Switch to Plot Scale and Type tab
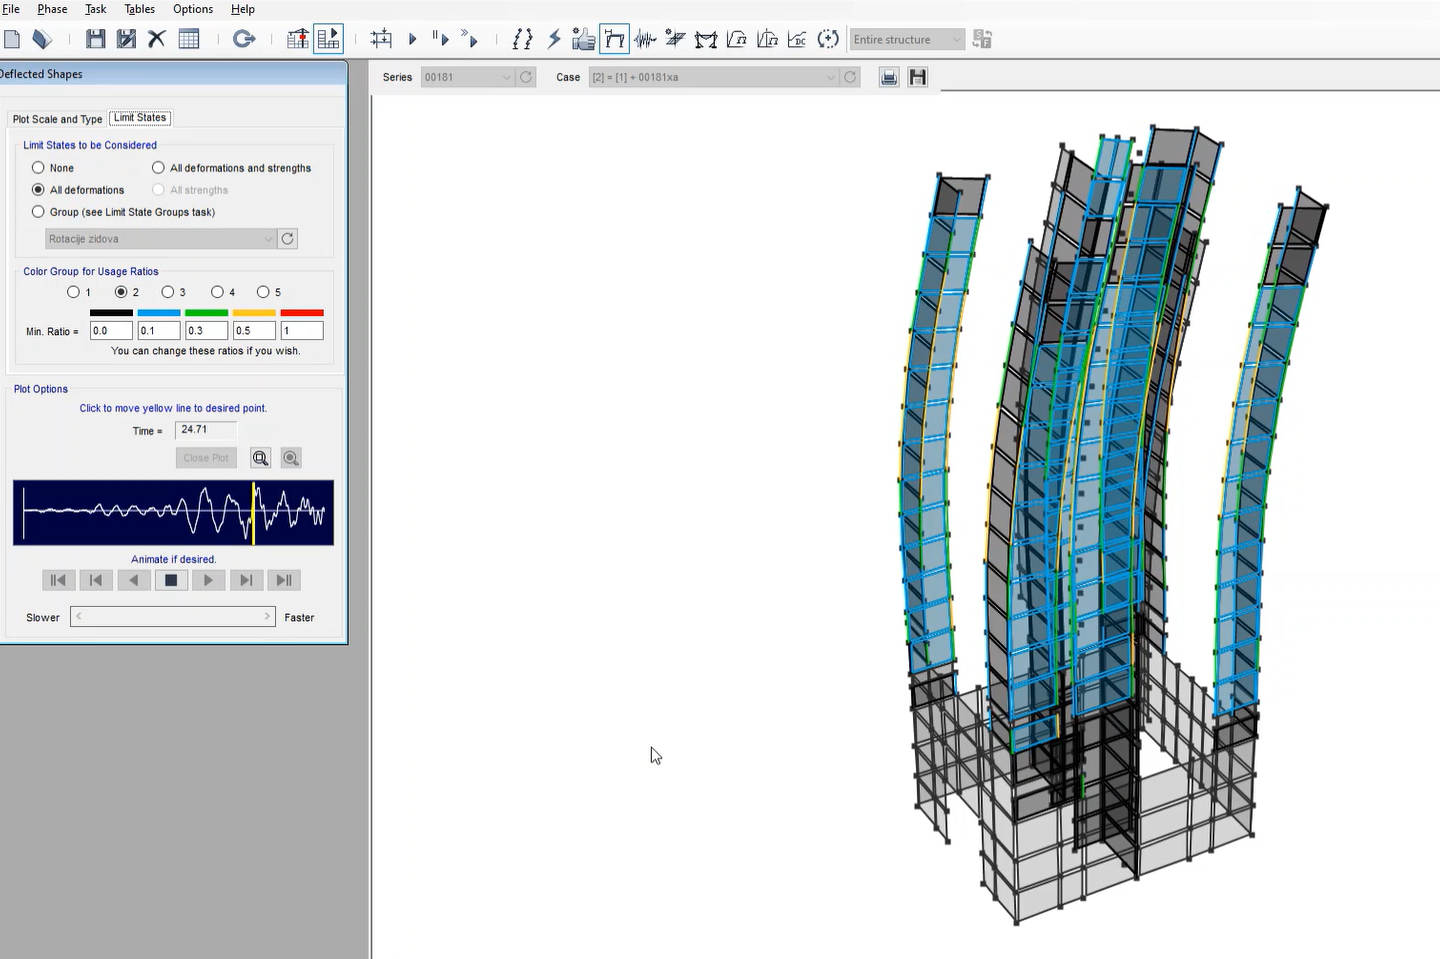1440x959 pixels. coord(57,119)
